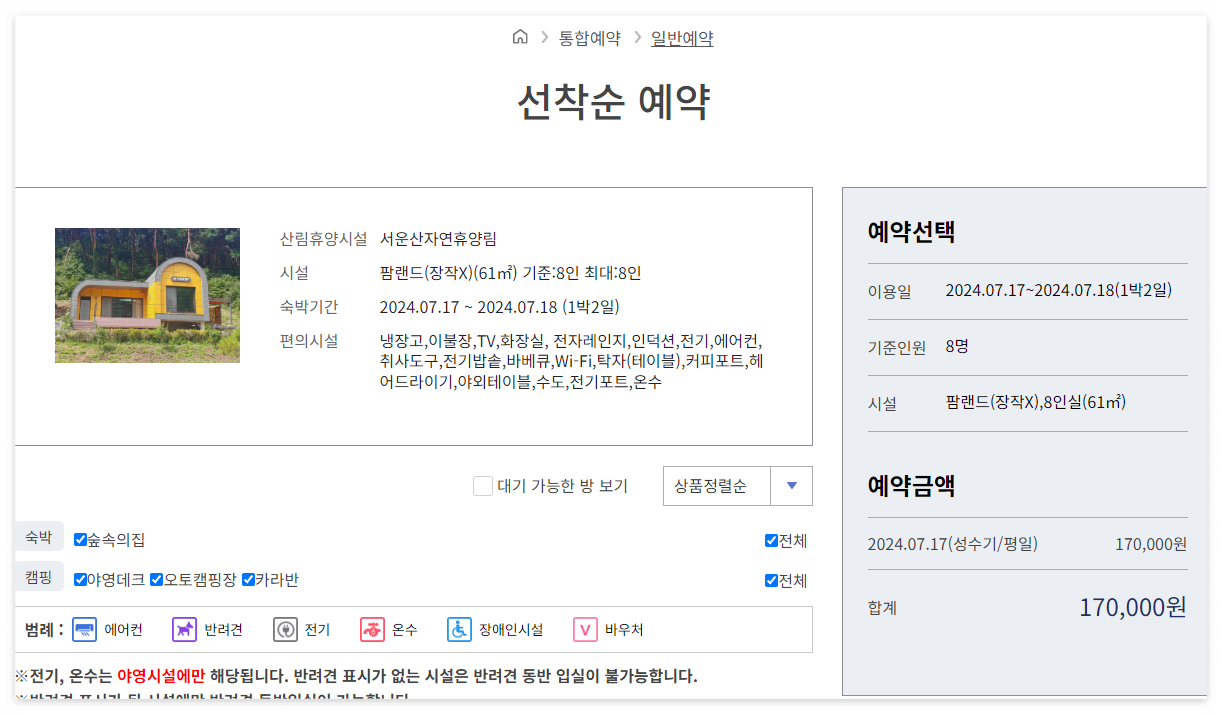
Task: Click the yellow cabin facility photo
Action: [147, 295]
